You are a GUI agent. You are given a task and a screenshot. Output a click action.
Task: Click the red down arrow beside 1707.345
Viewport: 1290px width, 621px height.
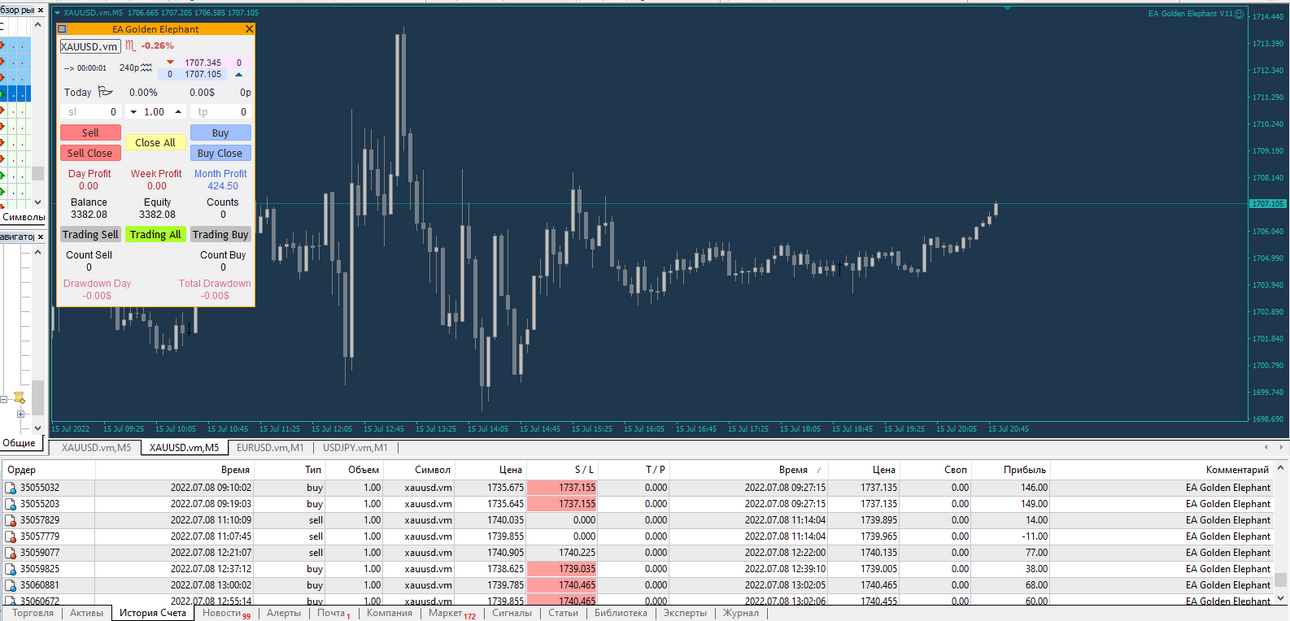170,63
